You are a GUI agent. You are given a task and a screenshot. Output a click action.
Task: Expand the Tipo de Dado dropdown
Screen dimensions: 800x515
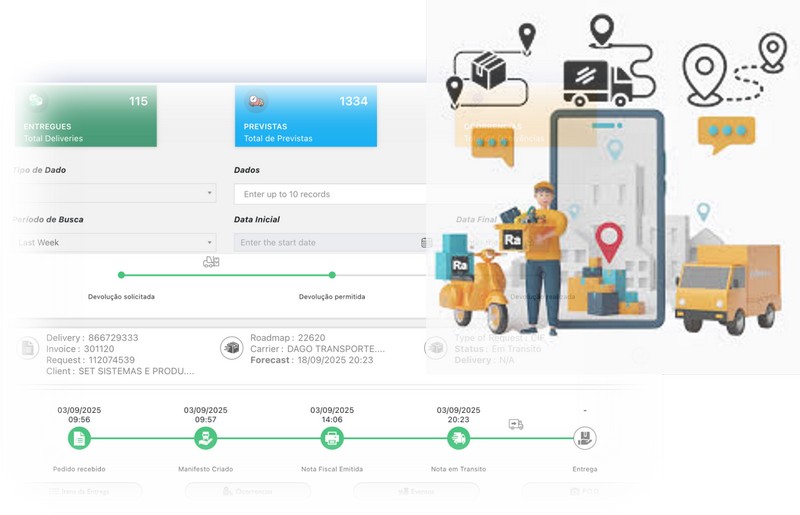[114, 193]
